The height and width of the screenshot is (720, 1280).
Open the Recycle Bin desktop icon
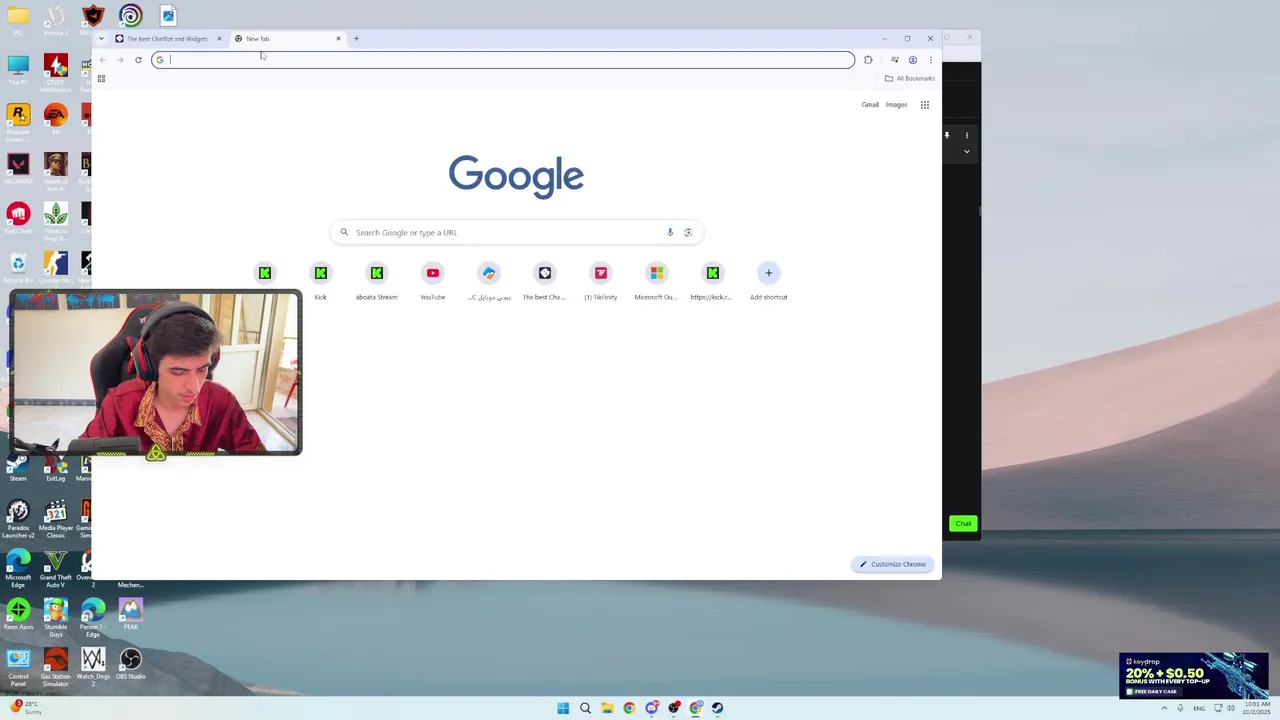tap(18, 267)
